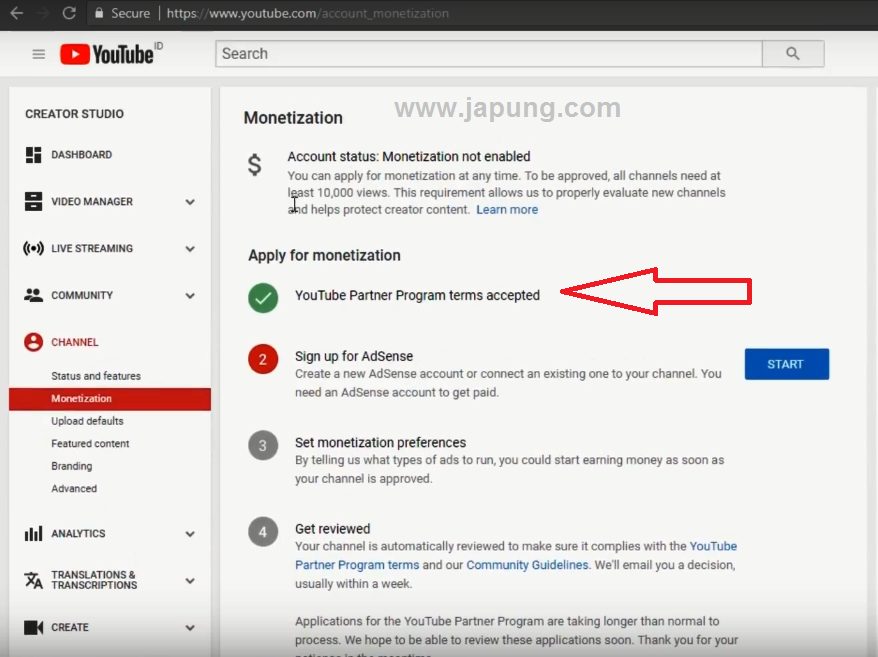
Task: Click the grey step 4 circle
Action: pyautogui.click(x=263, y=532)
